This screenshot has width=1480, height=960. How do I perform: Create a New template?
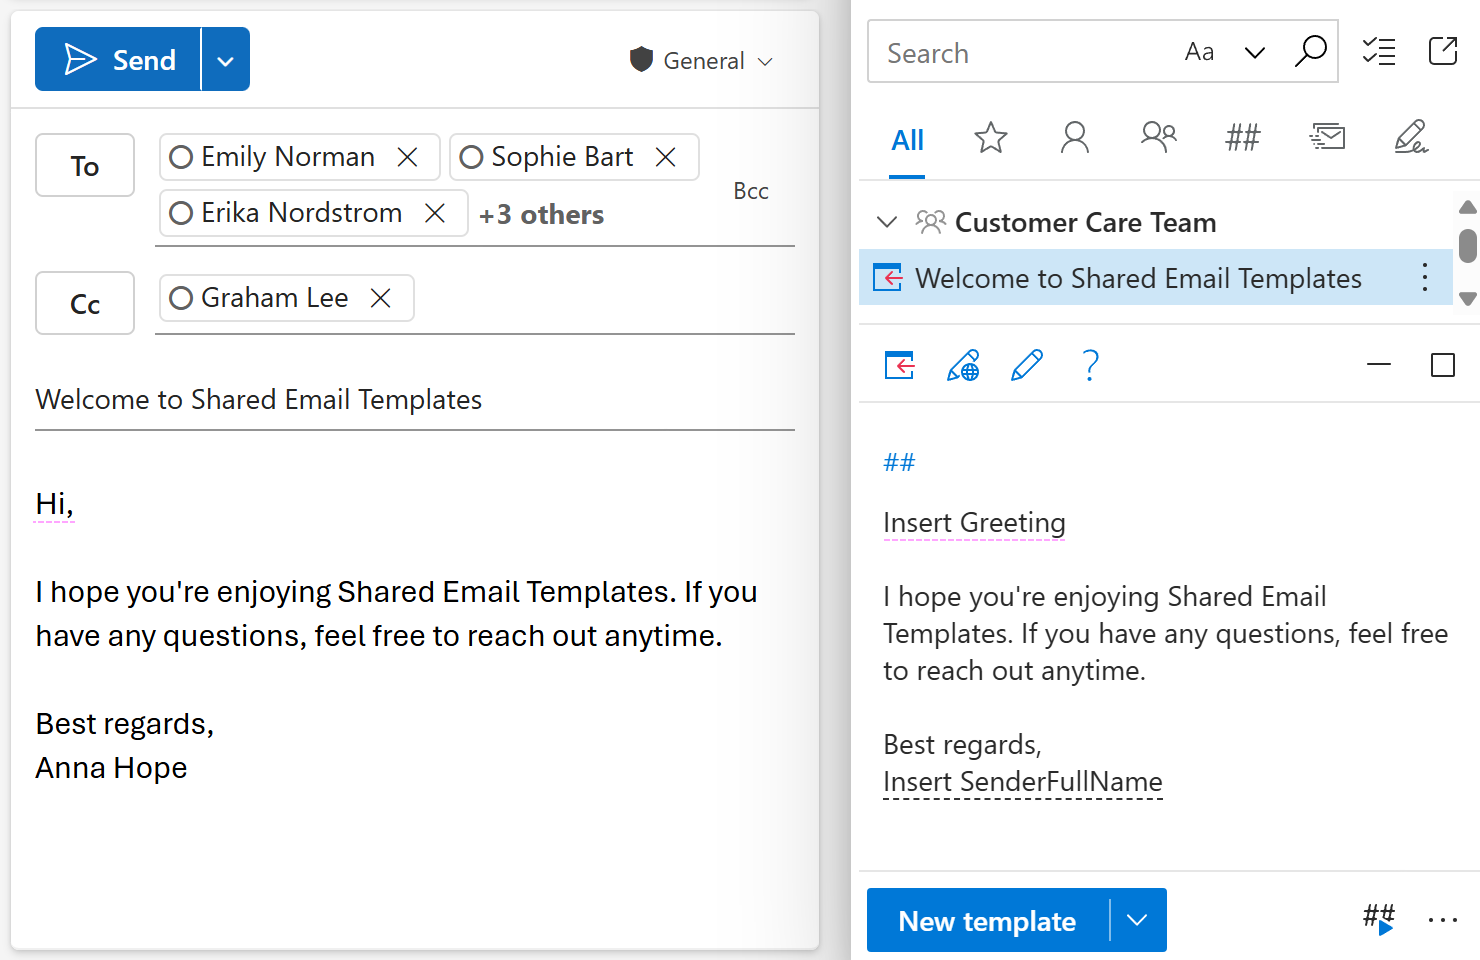pos(988,920)
